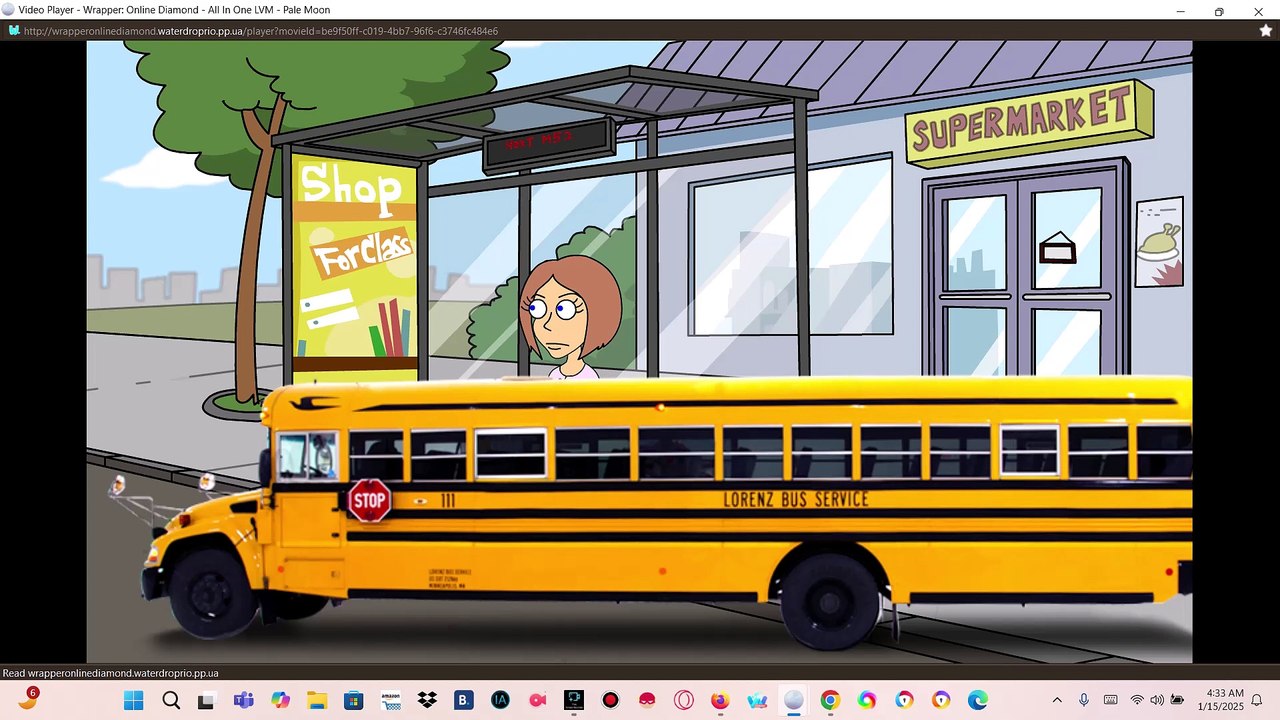Launch Microsoft Edge from the taskbar
The height and width of the screenshot is (720, 1280).
click(977, 700)
